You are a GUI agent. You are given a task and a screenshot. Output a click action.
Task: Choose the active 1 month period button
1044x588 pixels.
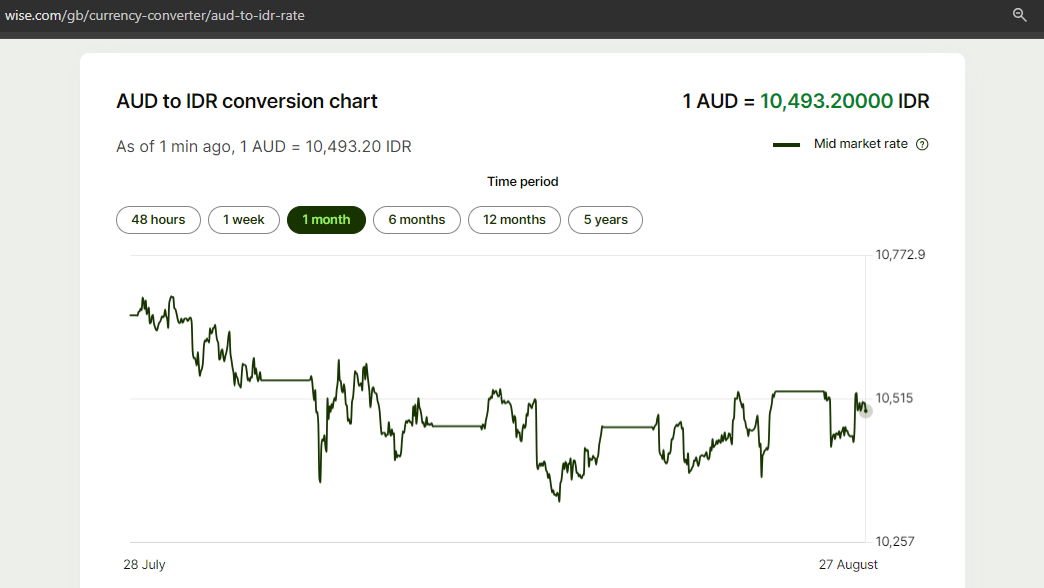click(326, 220)
